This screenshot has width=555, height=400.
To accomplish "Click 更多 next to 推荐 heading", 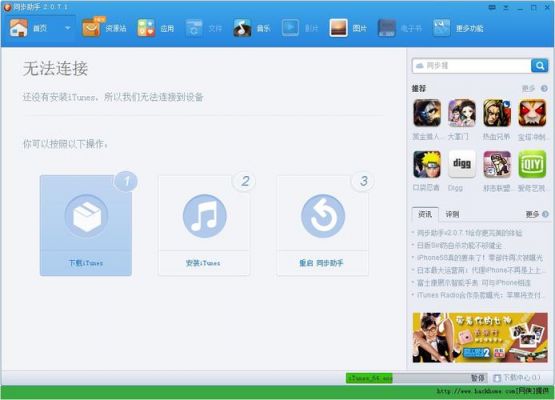I will [x=528, y=88].
